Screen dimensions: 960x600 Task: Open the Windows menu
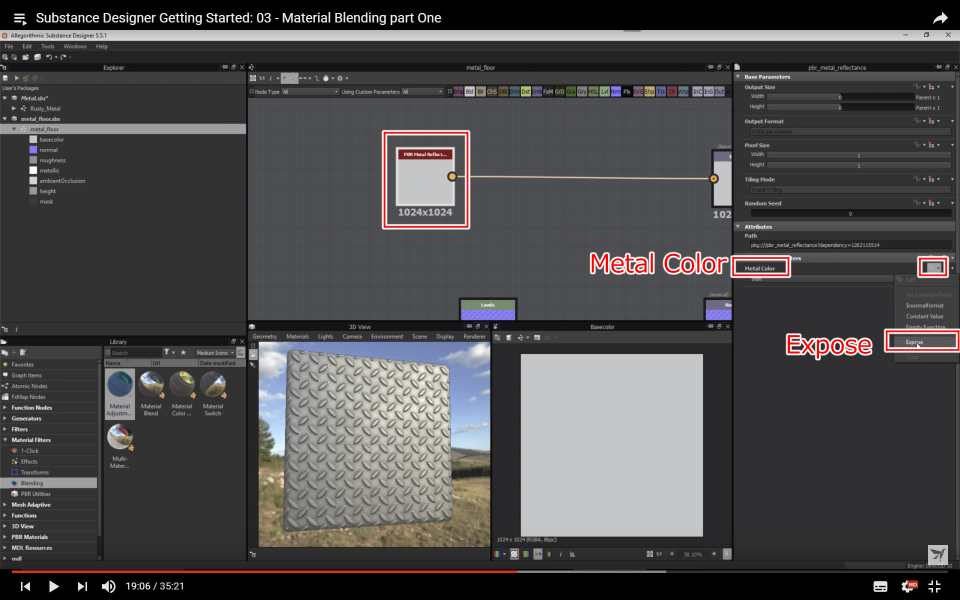click(75, 46)
